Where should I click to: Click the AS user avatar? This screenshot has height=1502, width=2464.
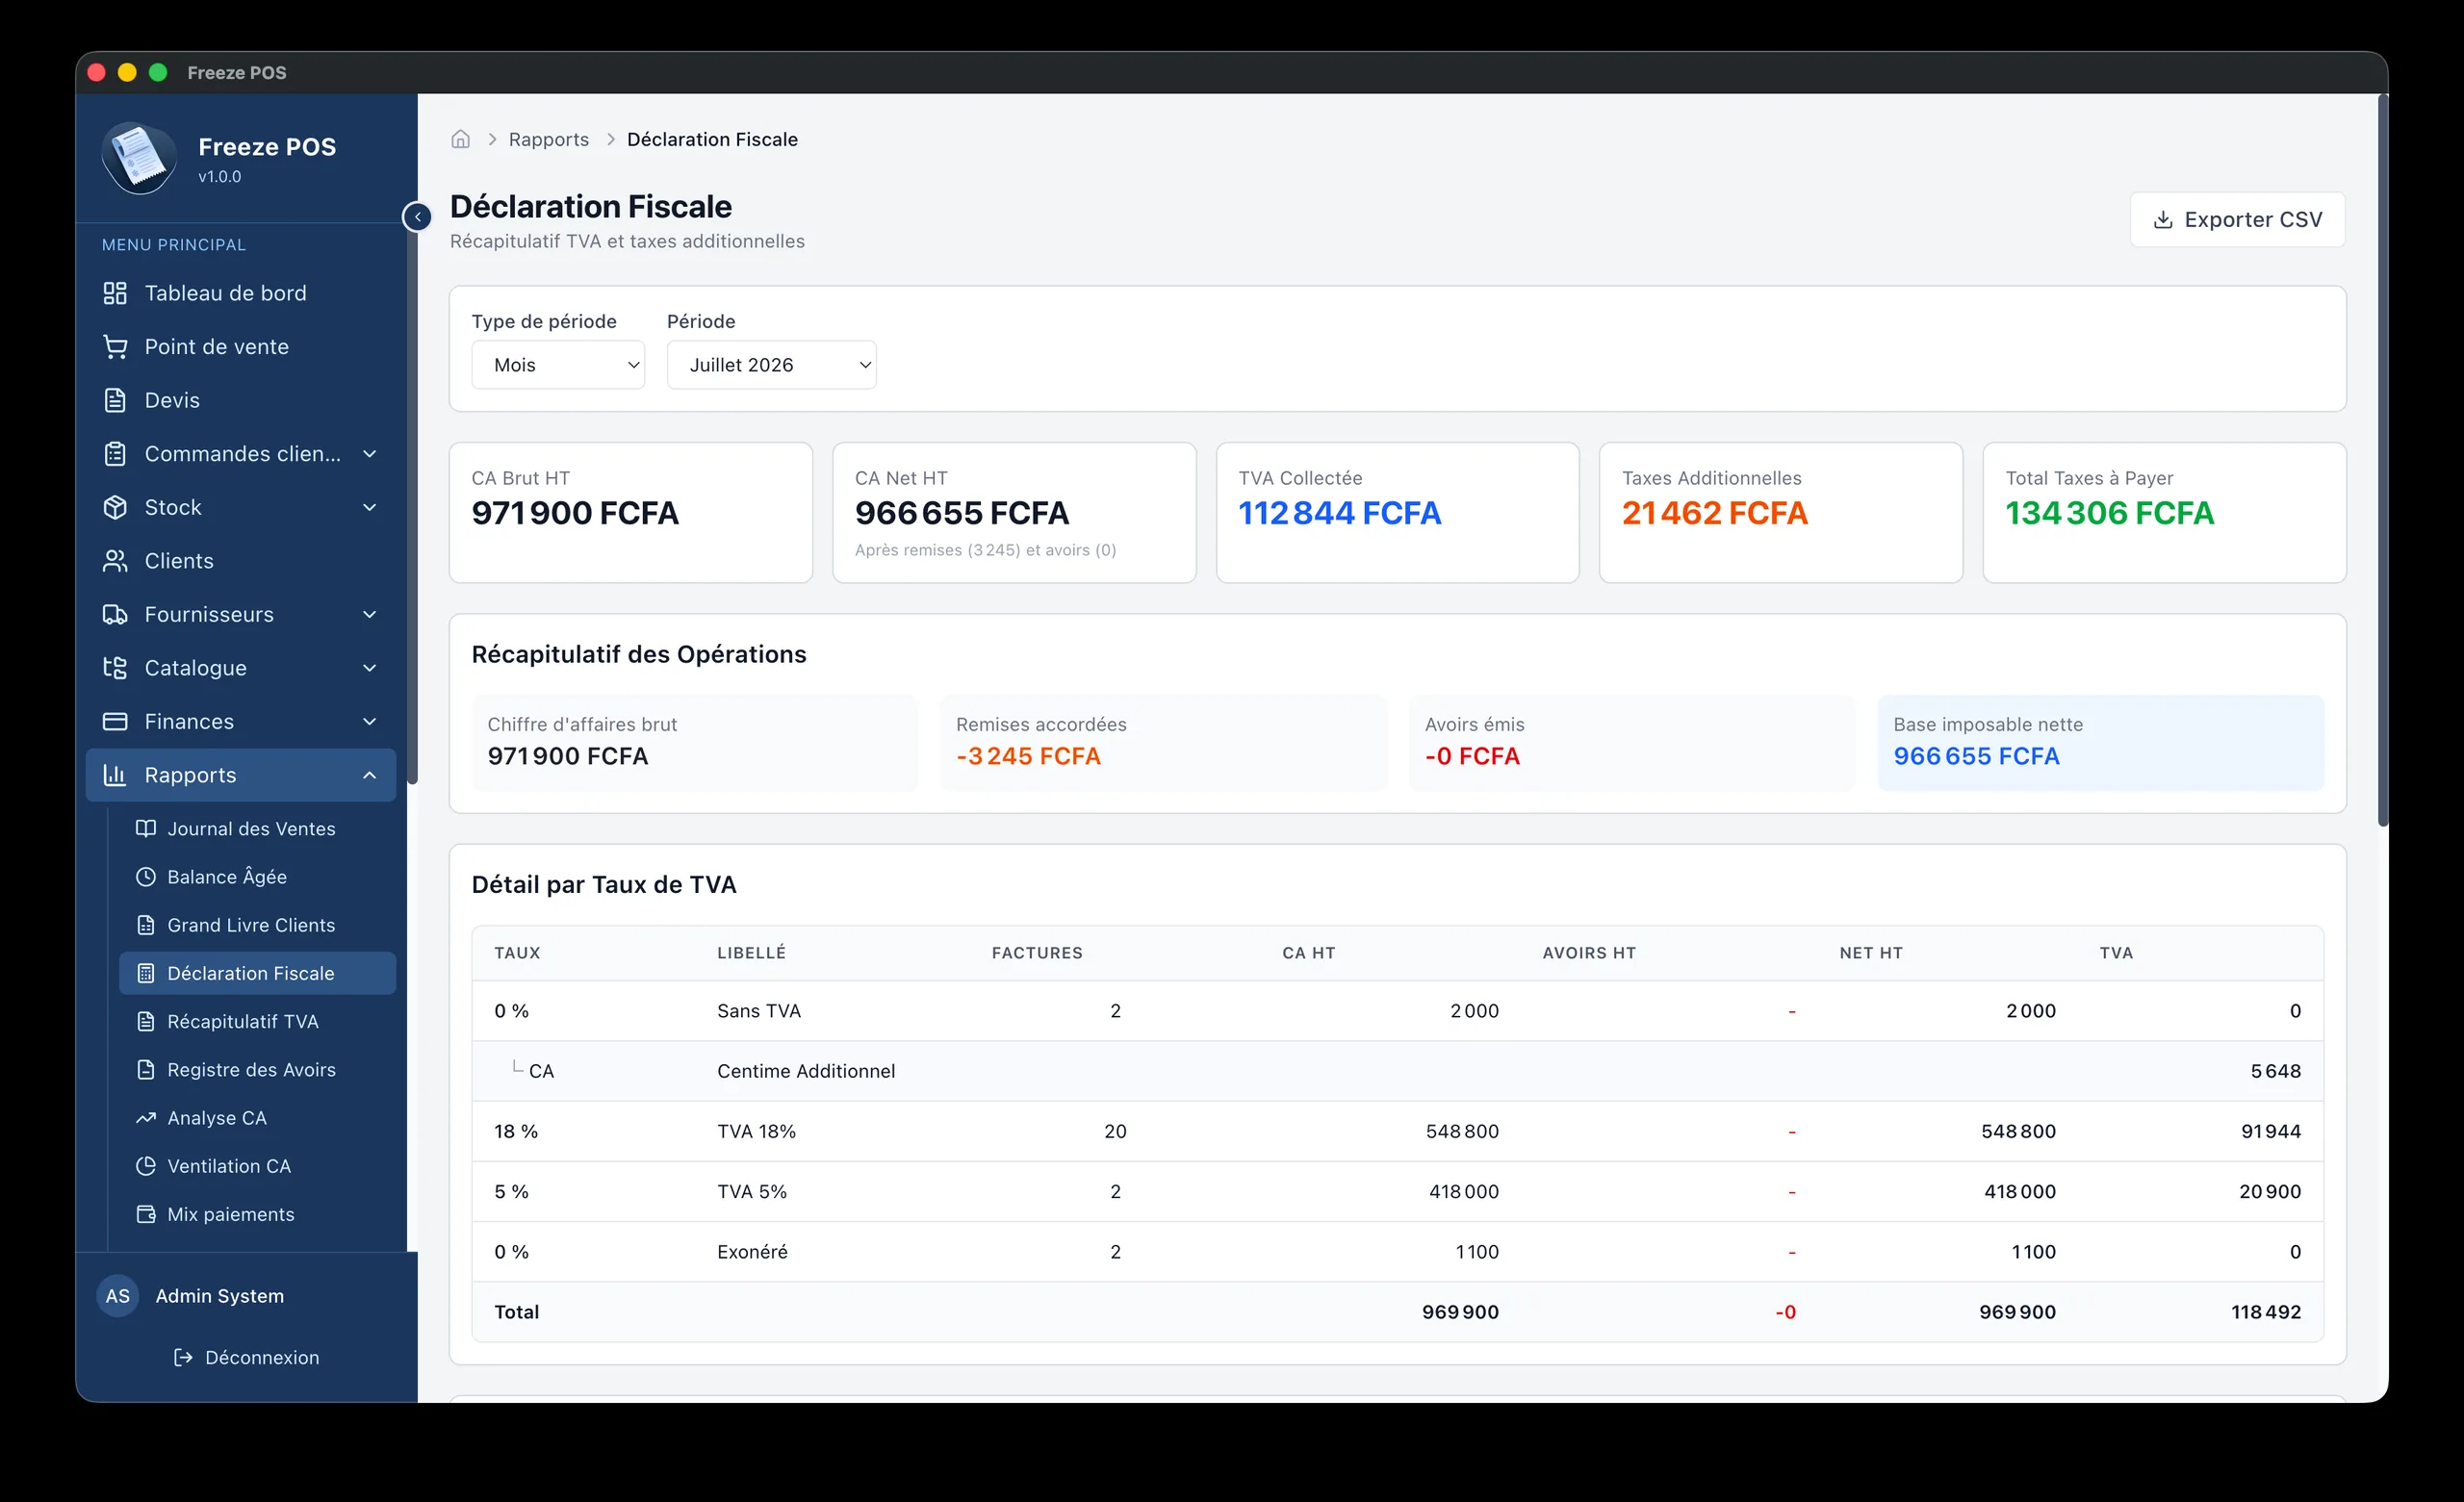coord(118,1295)
